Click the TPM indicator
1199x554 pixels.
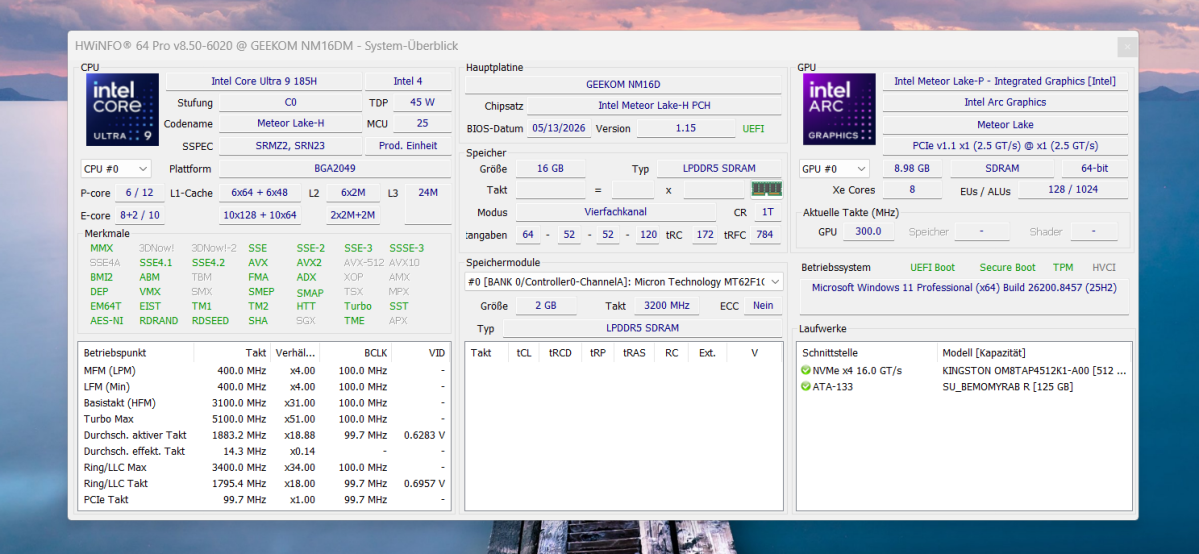[x=1063, y=267]
